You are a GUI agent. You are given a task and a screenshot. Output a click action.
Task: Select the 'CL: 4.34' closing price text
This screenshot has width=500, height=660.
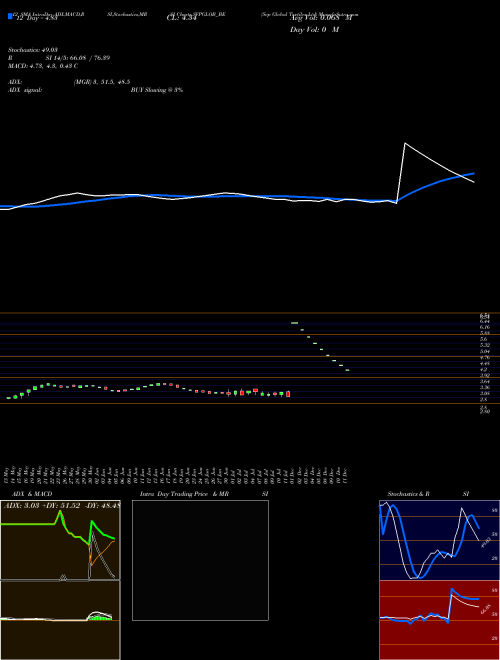182,18
